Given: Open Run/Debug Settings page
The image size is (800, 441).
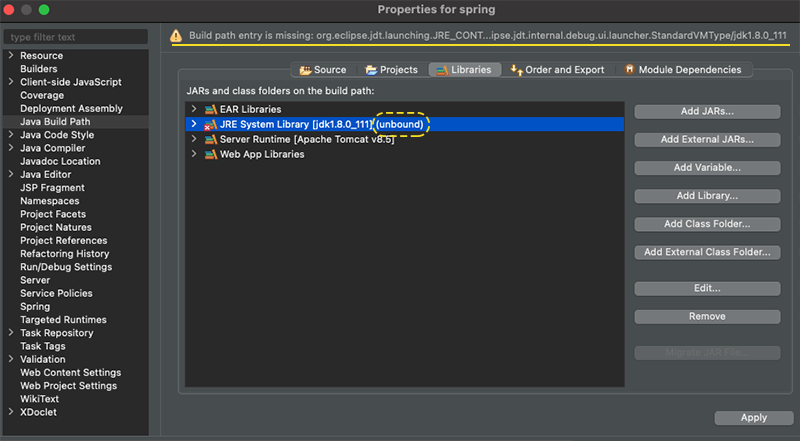Looking at the screenshot, I should click(66, 267).
